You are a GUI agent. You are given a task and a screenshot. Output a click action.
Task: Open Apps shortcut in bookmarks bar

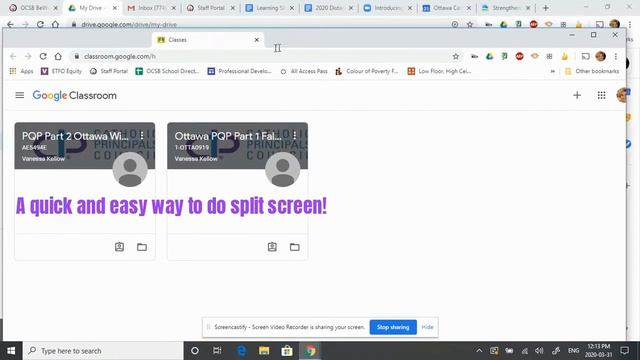click(22, 71)
